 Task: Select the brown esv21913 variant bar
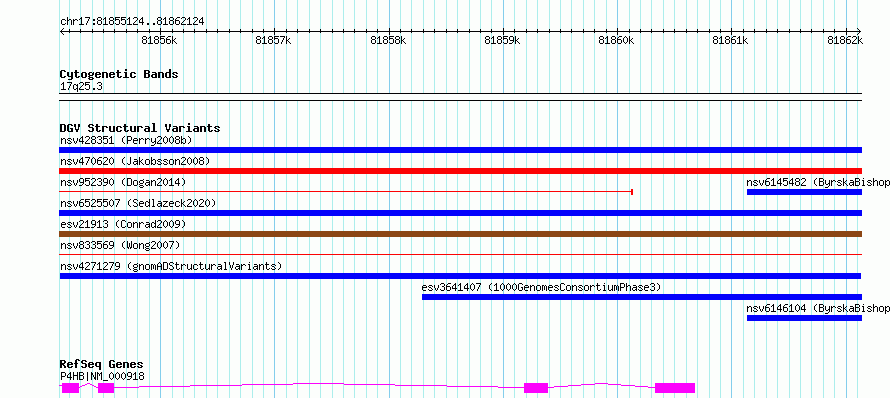pos(460,234)
